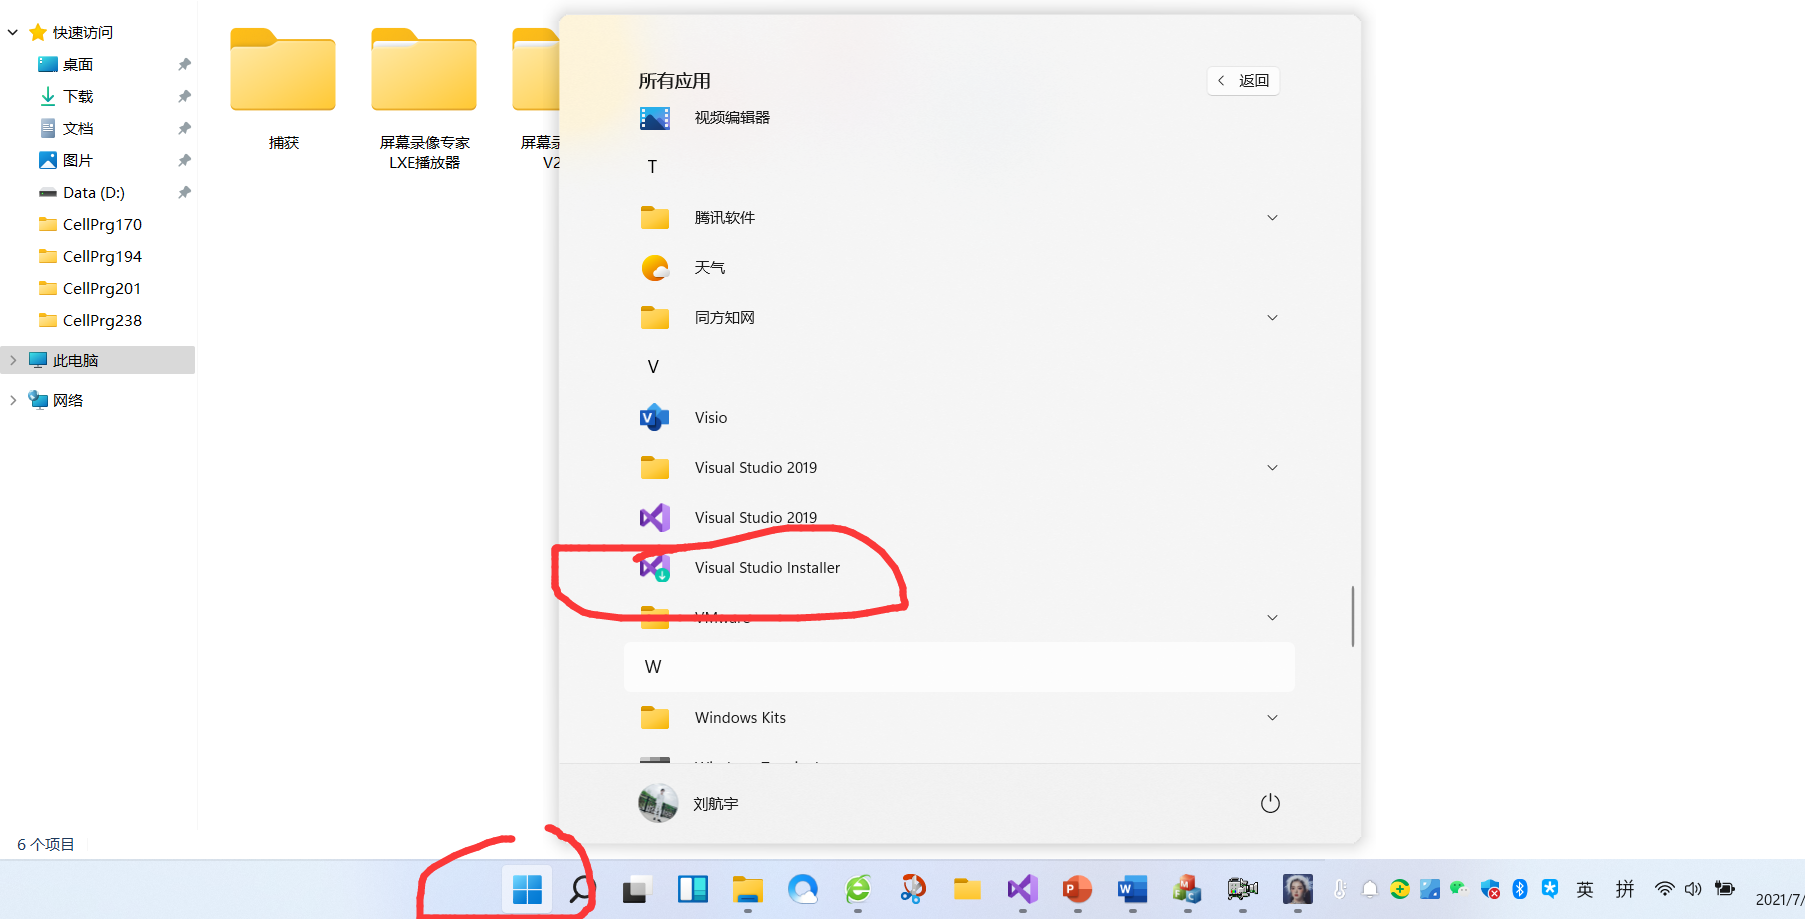Select the 屏幕录像专家 LXE播放器 folder
Viewport: 1805px width, 919px height.
point(424,99)
